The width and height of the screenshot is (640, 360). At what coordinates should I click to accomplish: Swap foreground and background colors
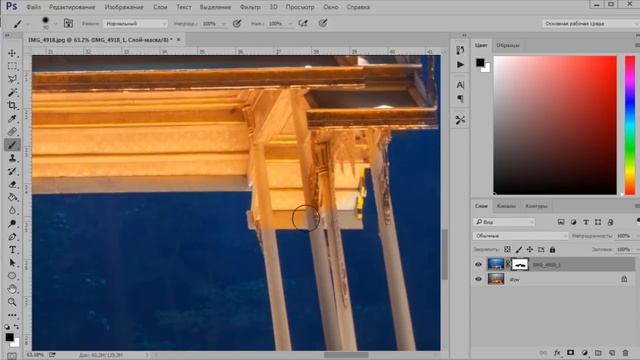click(16, 327)
